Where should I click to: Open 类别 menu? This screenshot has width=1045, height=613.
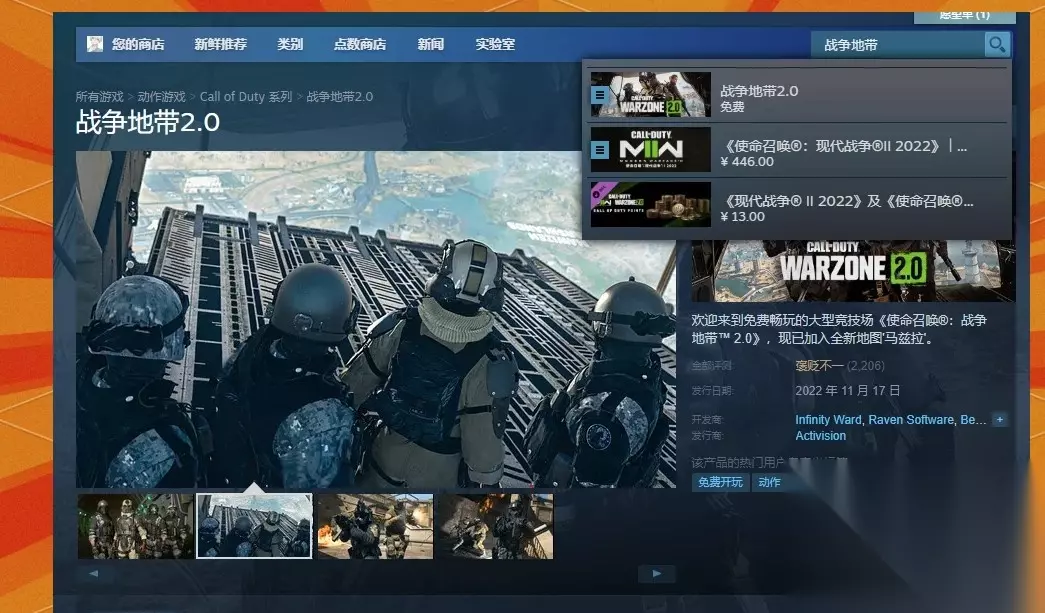point(290,45)
